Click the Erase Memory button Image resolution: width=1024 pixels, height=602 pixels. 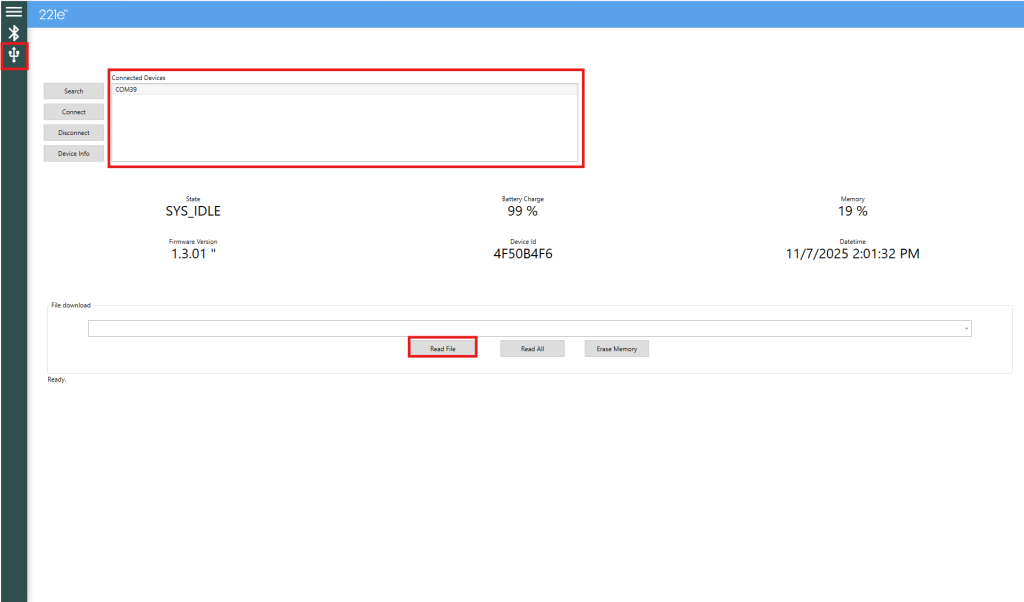pyautogui.click(x=617, y=348)
